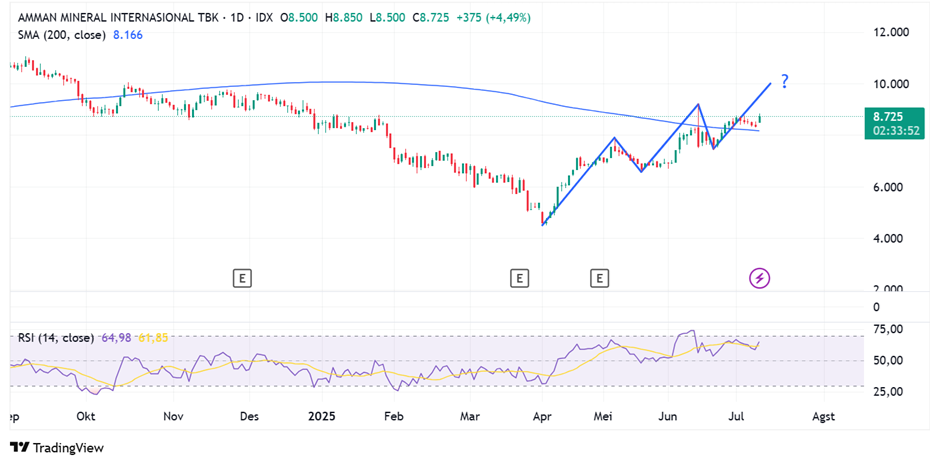Open the leftmost earnings E marker
This screenshot has width=930, height=465.
pyautogui.click(x=241, y=277)
